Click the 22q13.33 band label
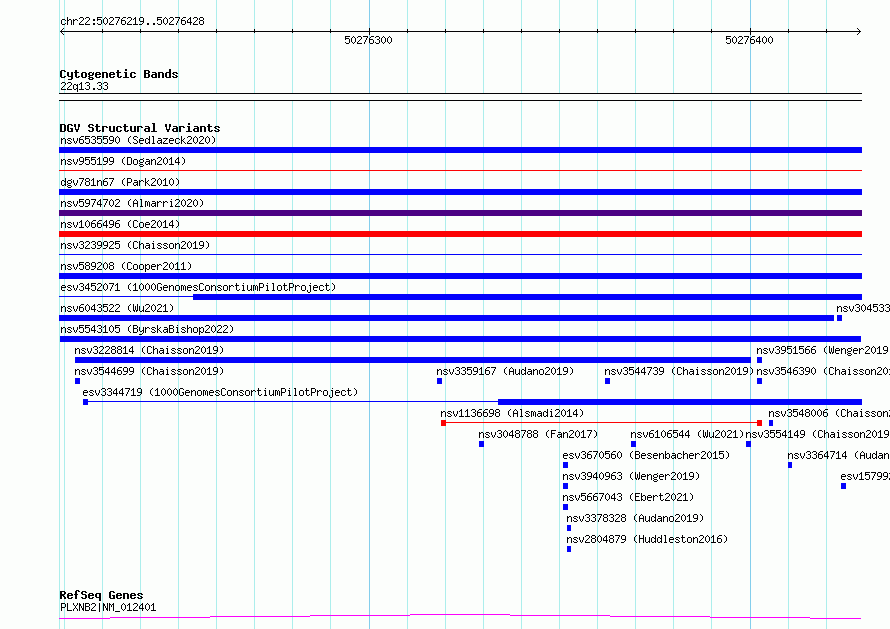Viewport: 890px width, 629px height. pos(84,86)
